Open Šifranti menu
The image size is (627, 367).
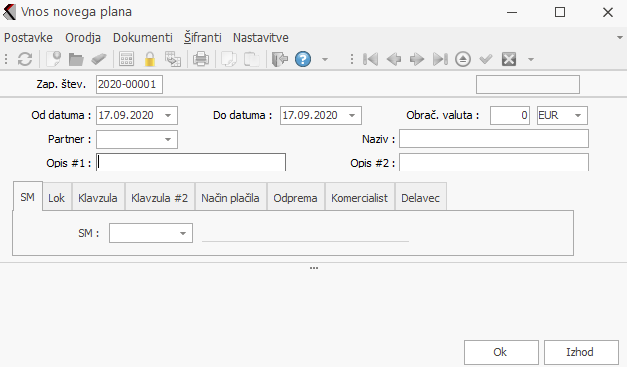pos(203,38)
